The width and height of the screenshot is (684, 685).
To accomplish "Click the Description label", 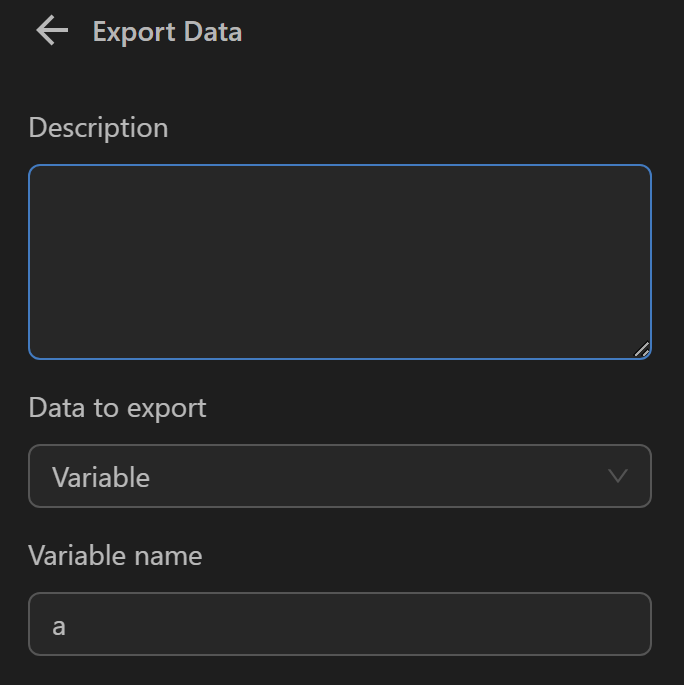I will (98, 128).
